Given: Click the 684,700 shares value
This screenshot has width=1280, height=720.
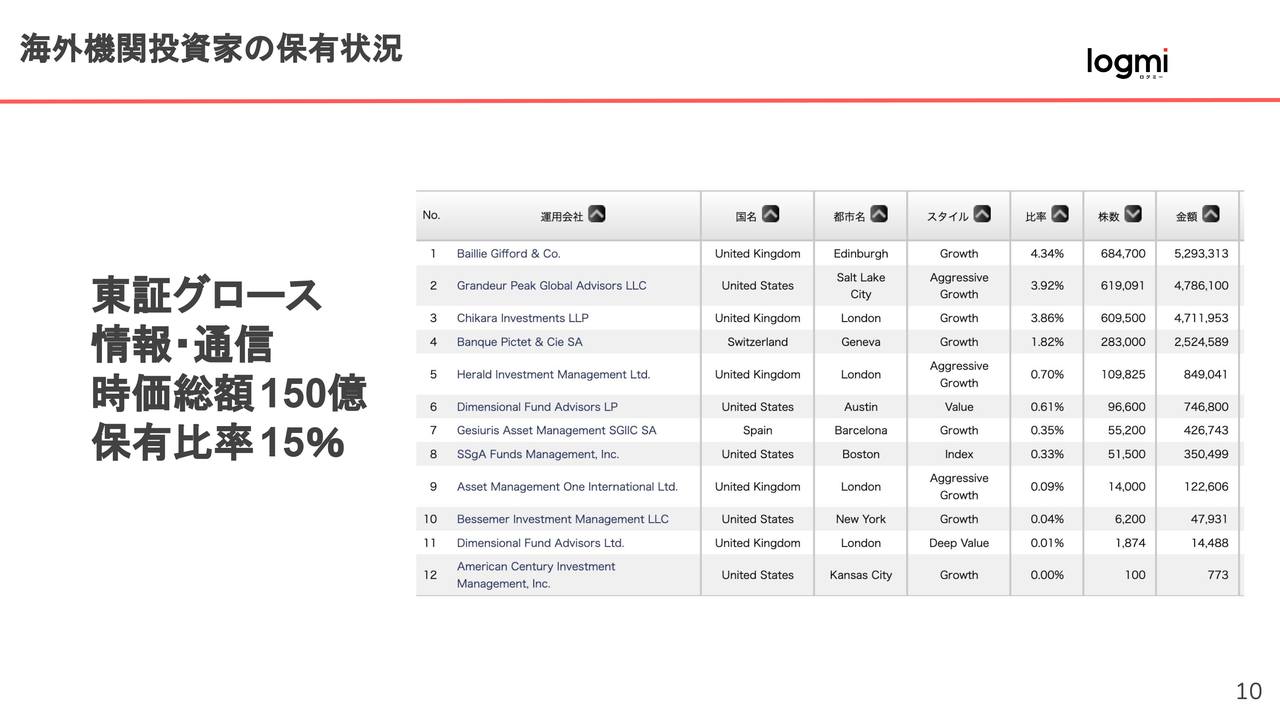Looking at the screenshot, I should (1123, 254).
